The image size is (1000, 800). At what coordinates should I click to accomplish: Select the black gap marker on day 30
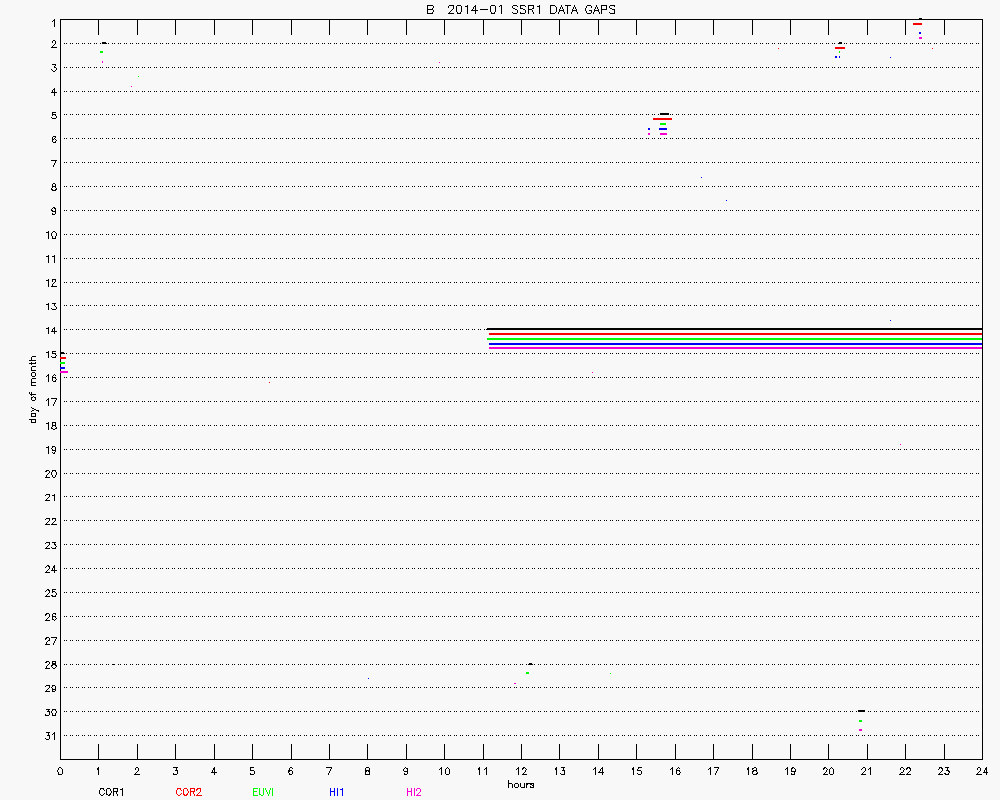click(861, 711)
